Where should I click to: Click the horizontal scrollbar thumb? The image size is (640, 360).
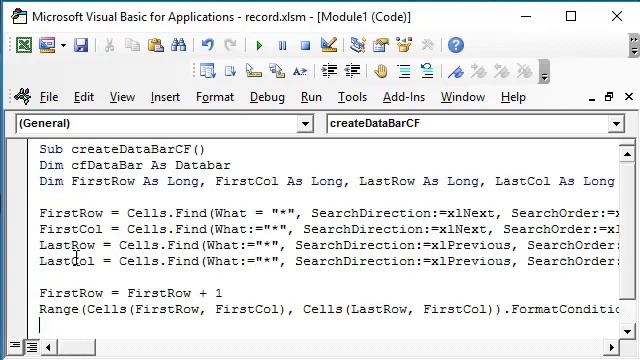point(76,347)
